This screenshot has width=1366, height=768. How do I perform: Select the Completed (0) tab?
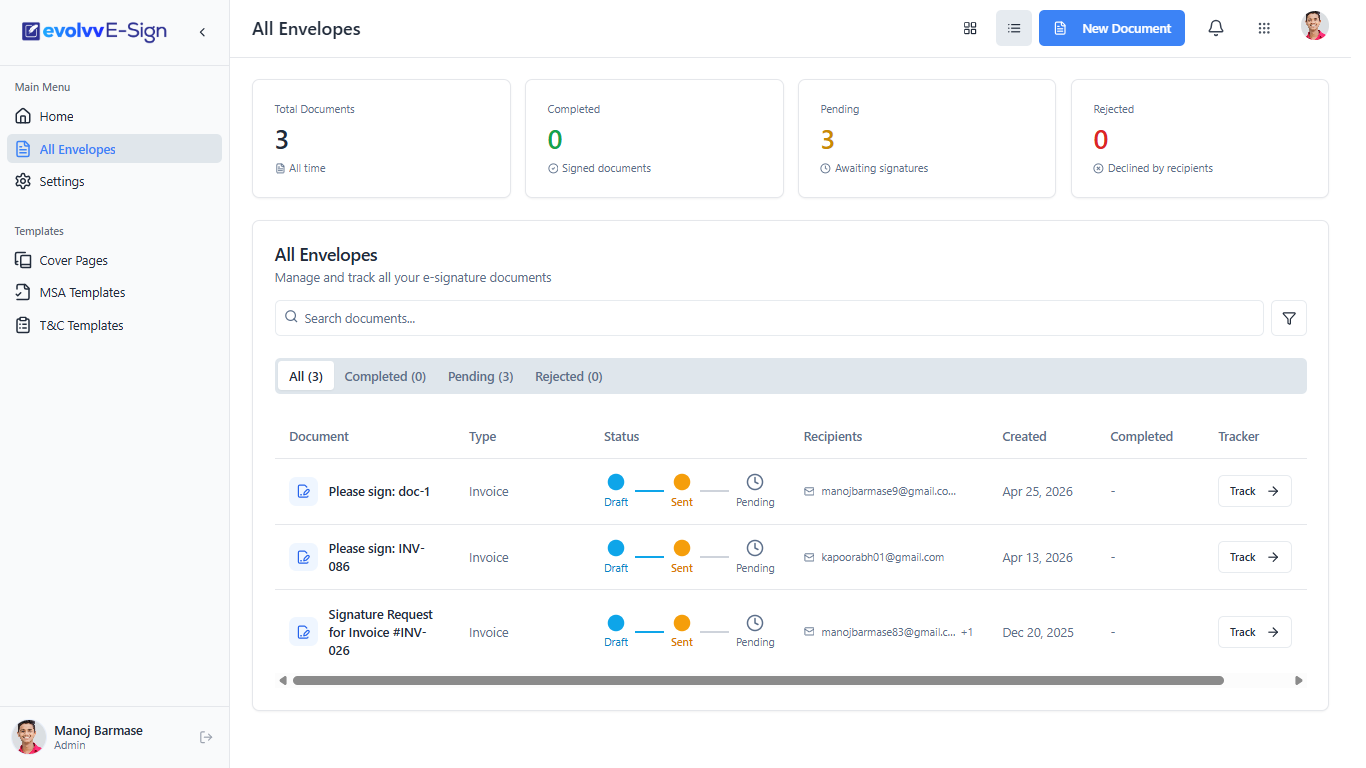click(x=385, y=376)
